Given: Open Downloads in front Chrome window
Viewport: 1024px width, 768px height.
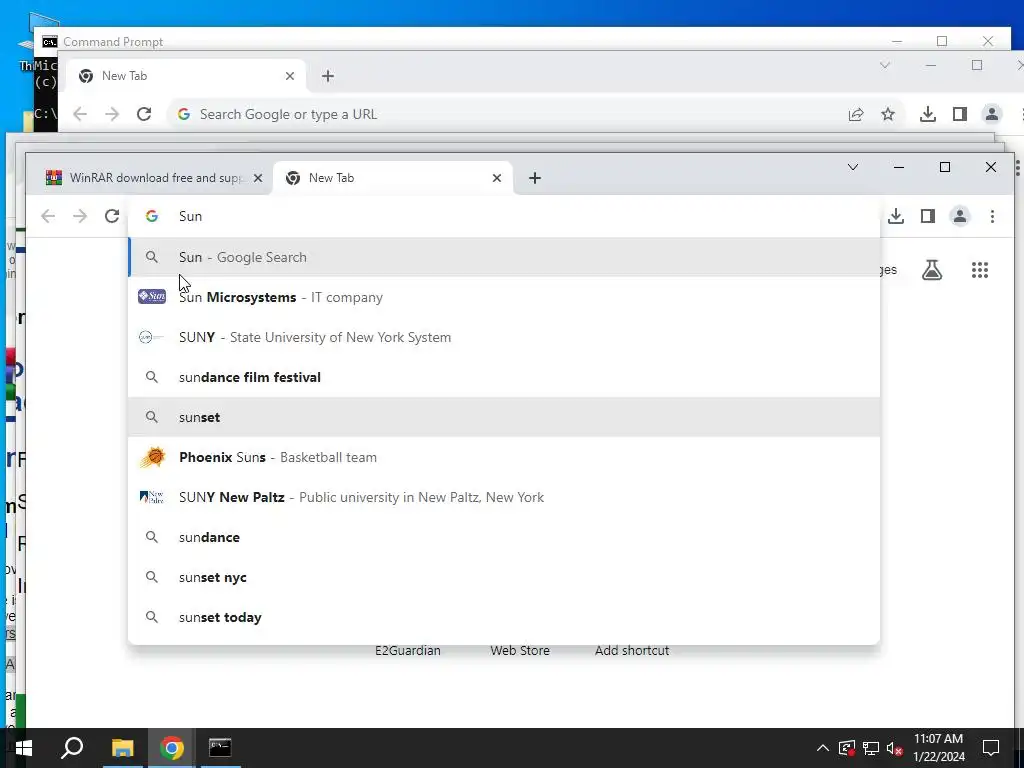Looking at the screenshot, I should click(x=896, y=216).
